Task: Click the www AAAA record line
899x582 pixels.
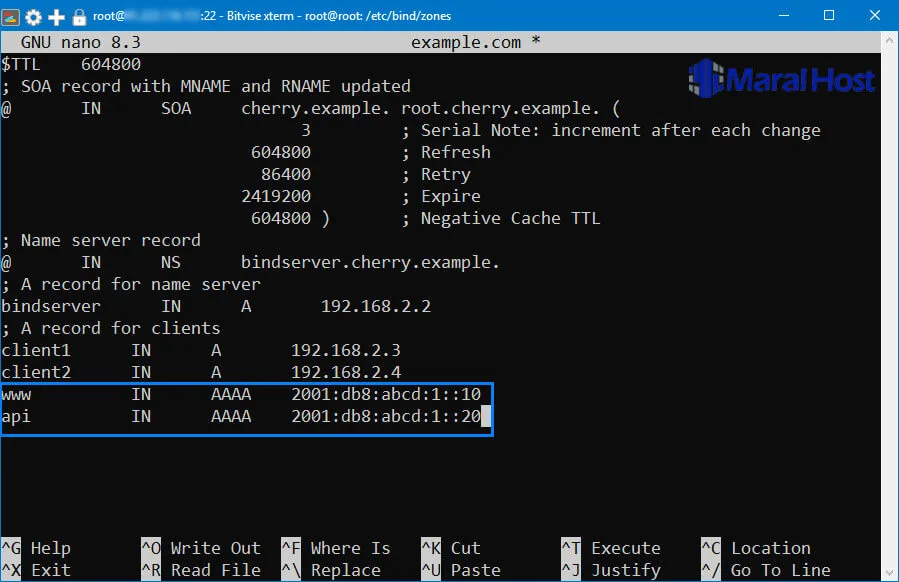Action: (200, 394)
